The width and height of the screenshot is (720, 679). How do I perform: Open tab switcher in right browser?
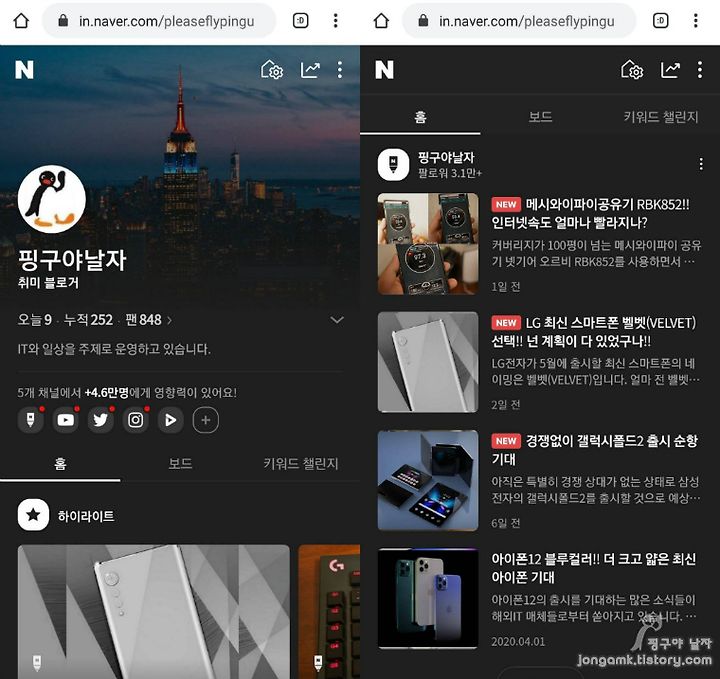pyautogui.click(x=661, y=21)
